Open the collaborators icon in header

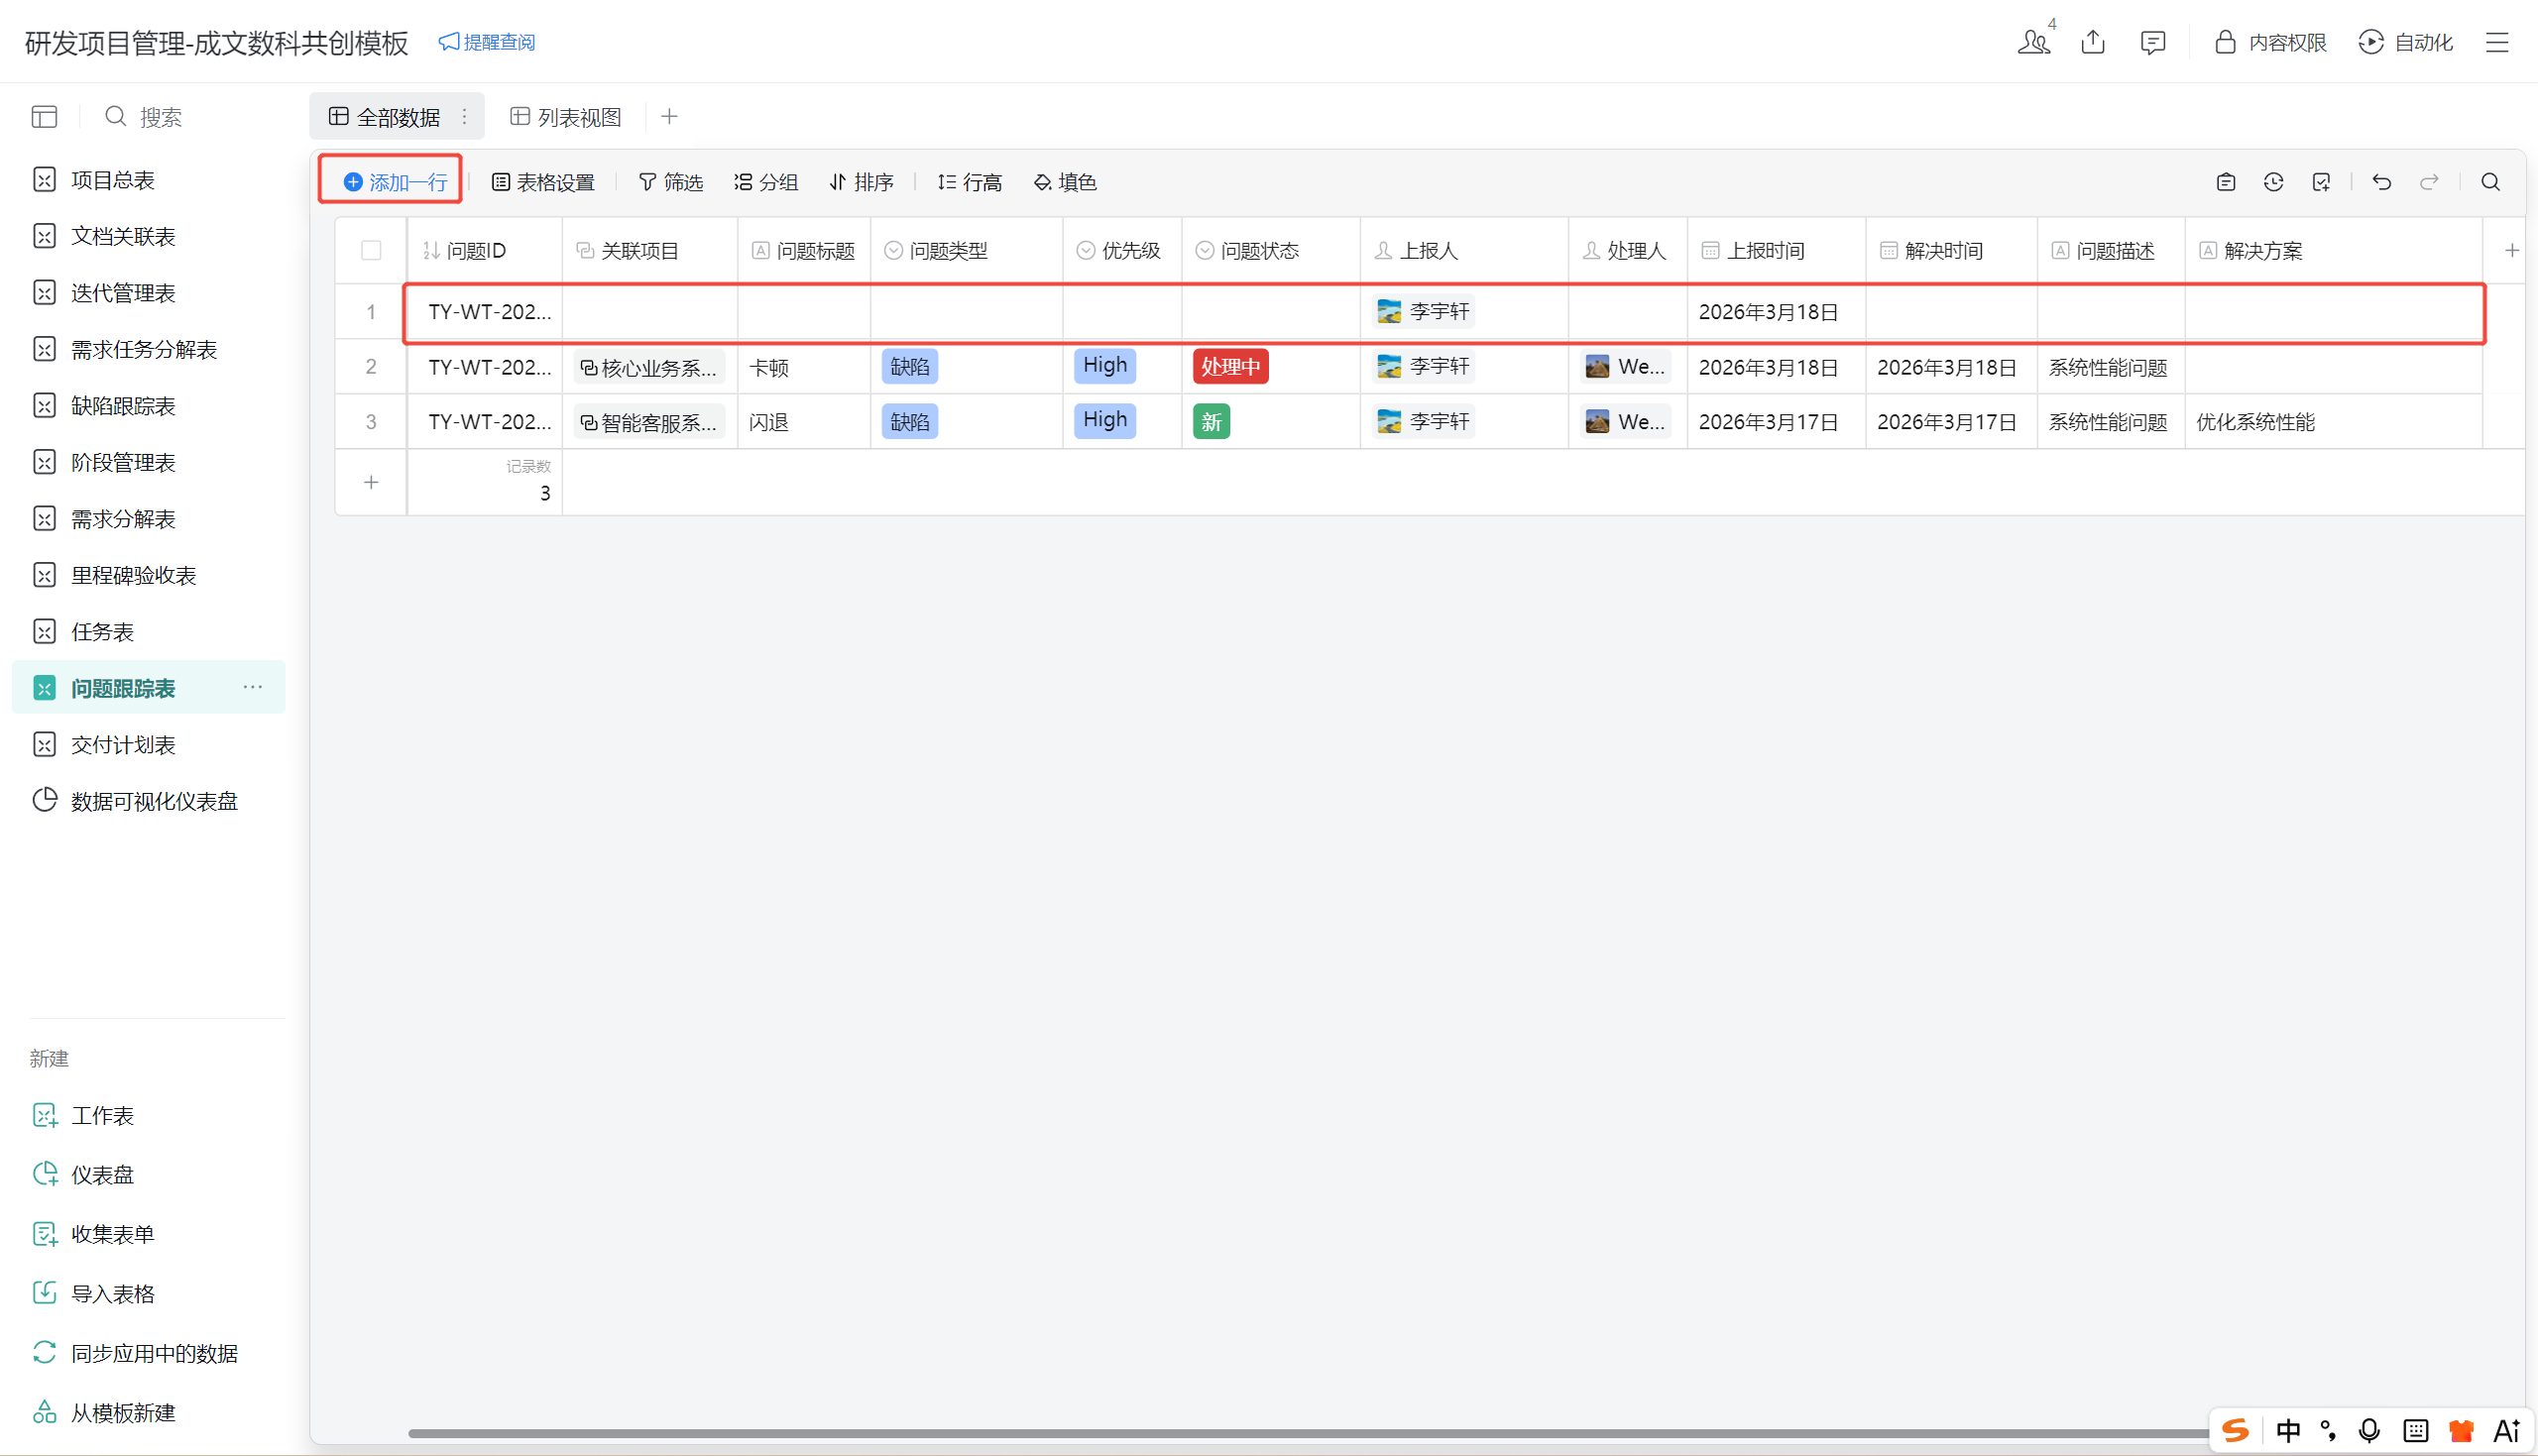pyautogui.click(x=2033, y=42)
